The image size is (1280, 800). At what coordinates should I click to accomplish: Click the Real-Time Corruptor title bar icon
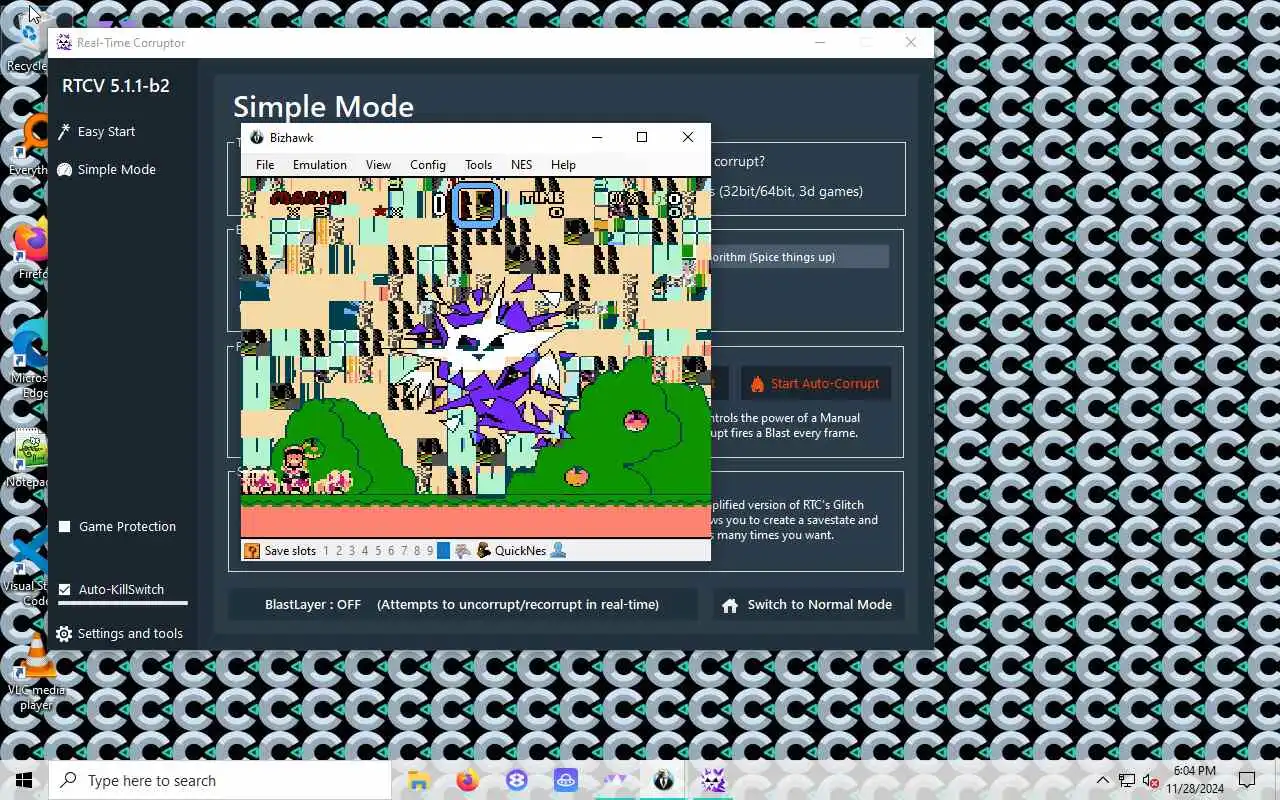click(x=64, y=43)
